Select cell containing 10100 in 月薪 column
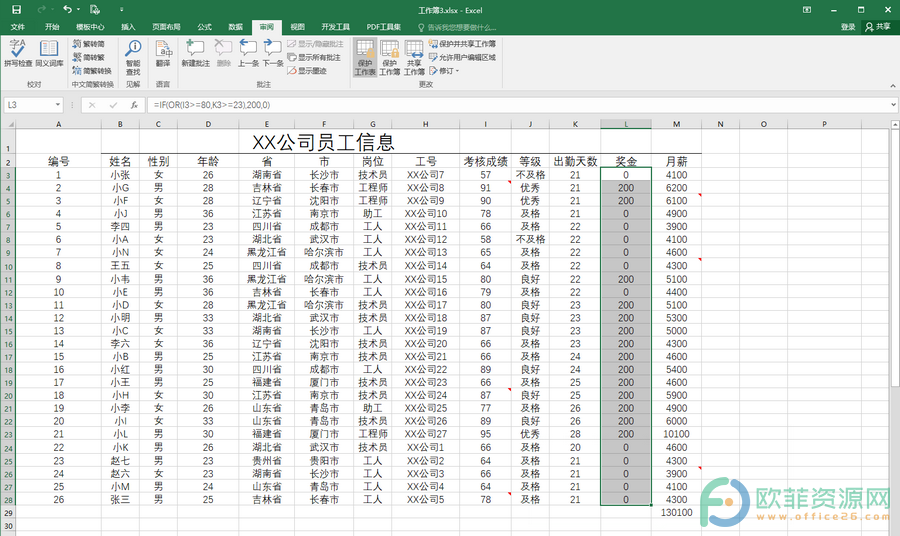Viewport: 900px width, 536px height. click(x=676, y=434)
